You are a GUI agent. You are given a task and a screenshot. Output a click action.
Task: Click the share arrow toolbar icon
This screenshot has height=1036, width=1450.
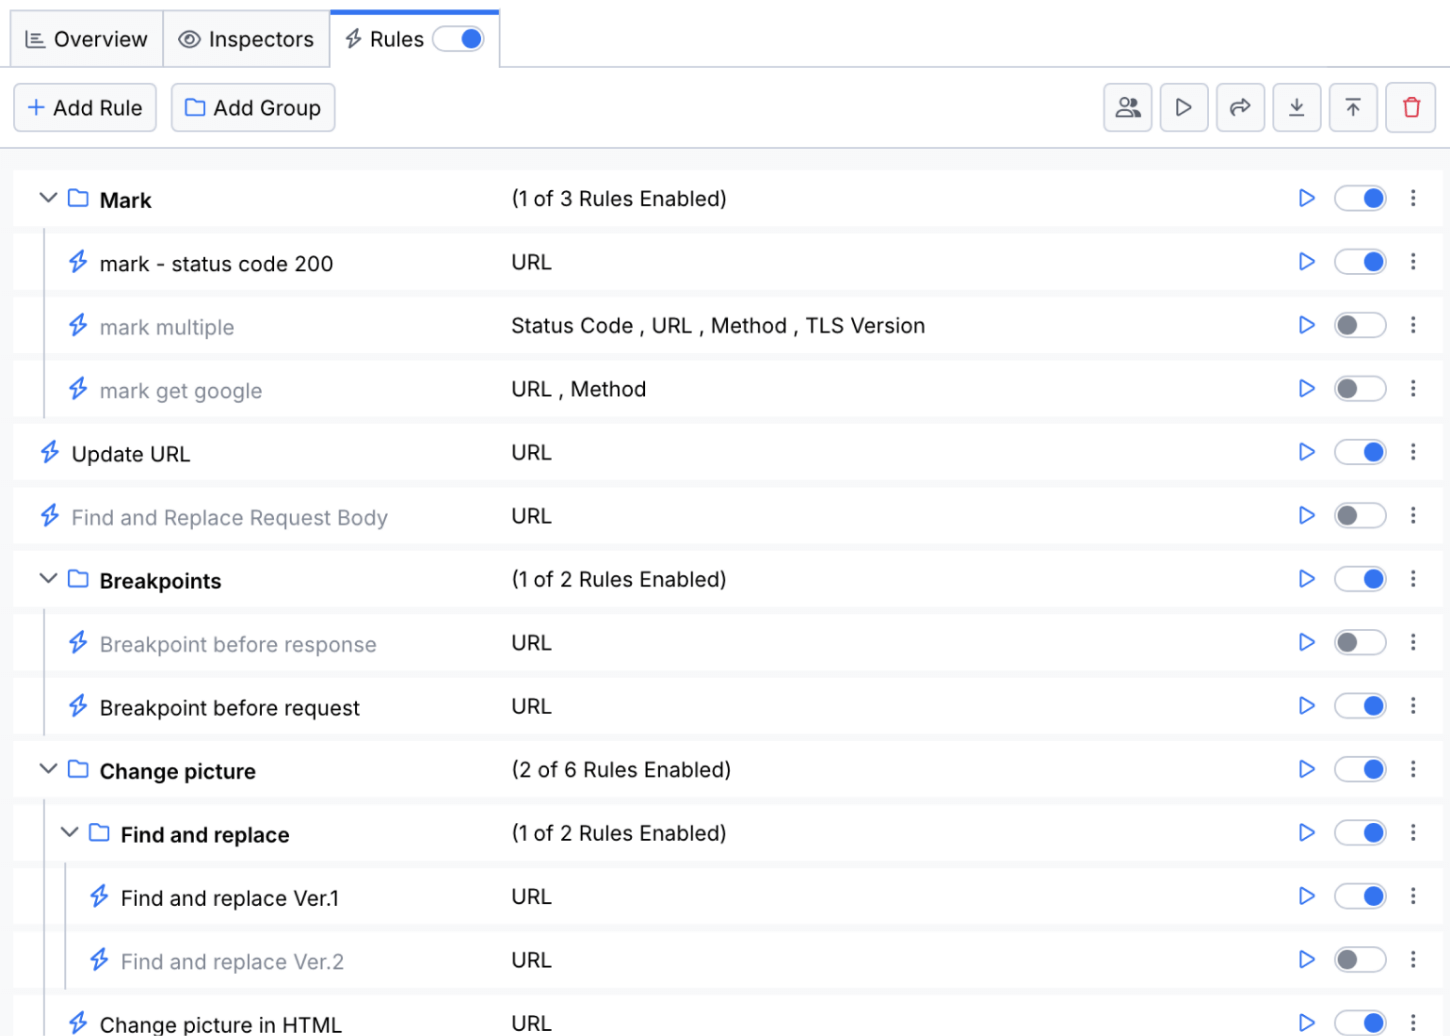tap(1240, 108)
